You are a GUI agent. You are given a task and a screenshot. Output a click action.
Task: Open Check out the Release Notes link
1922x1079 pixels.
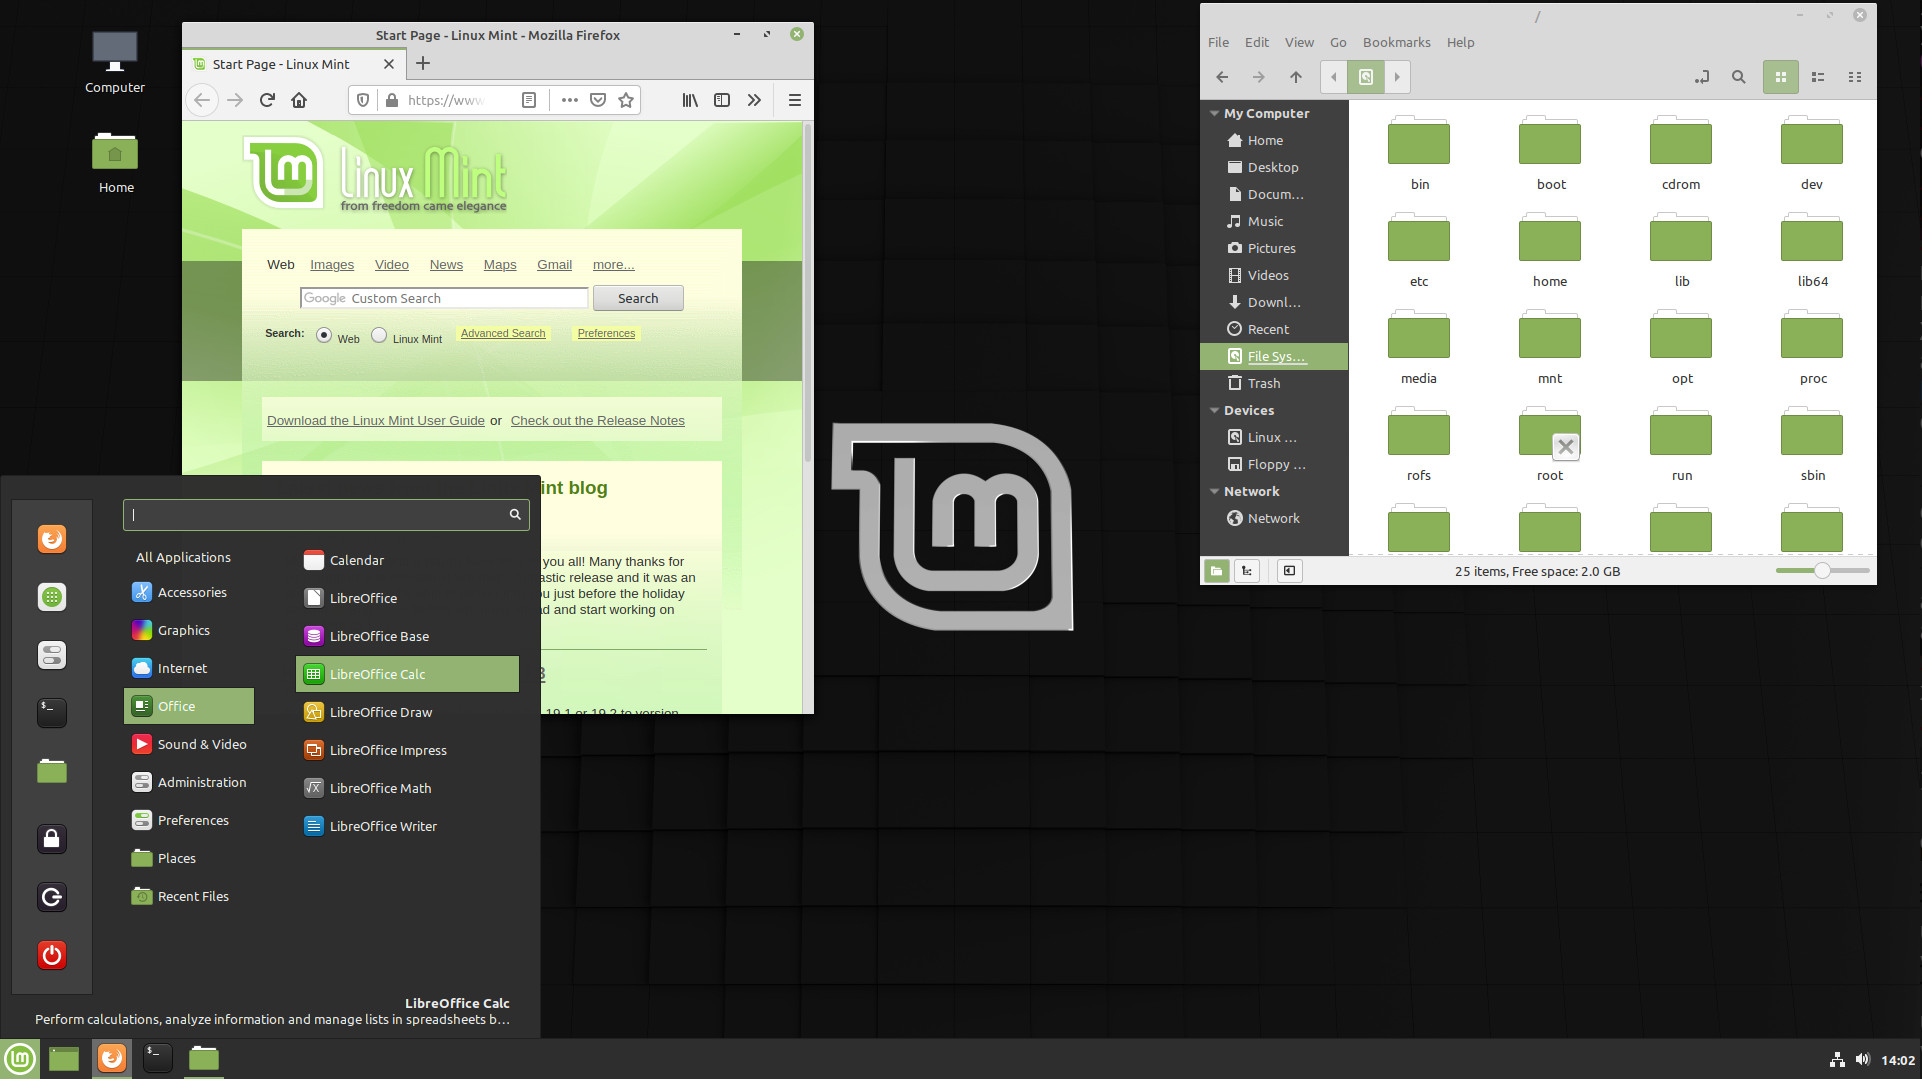597,421
